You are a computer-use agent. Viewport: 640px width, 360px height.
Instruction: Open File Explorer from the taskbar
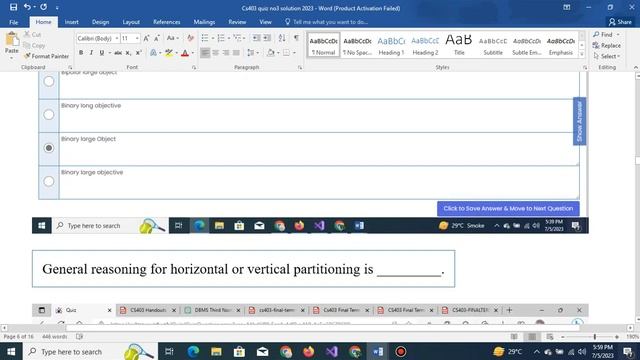point(216,351)
